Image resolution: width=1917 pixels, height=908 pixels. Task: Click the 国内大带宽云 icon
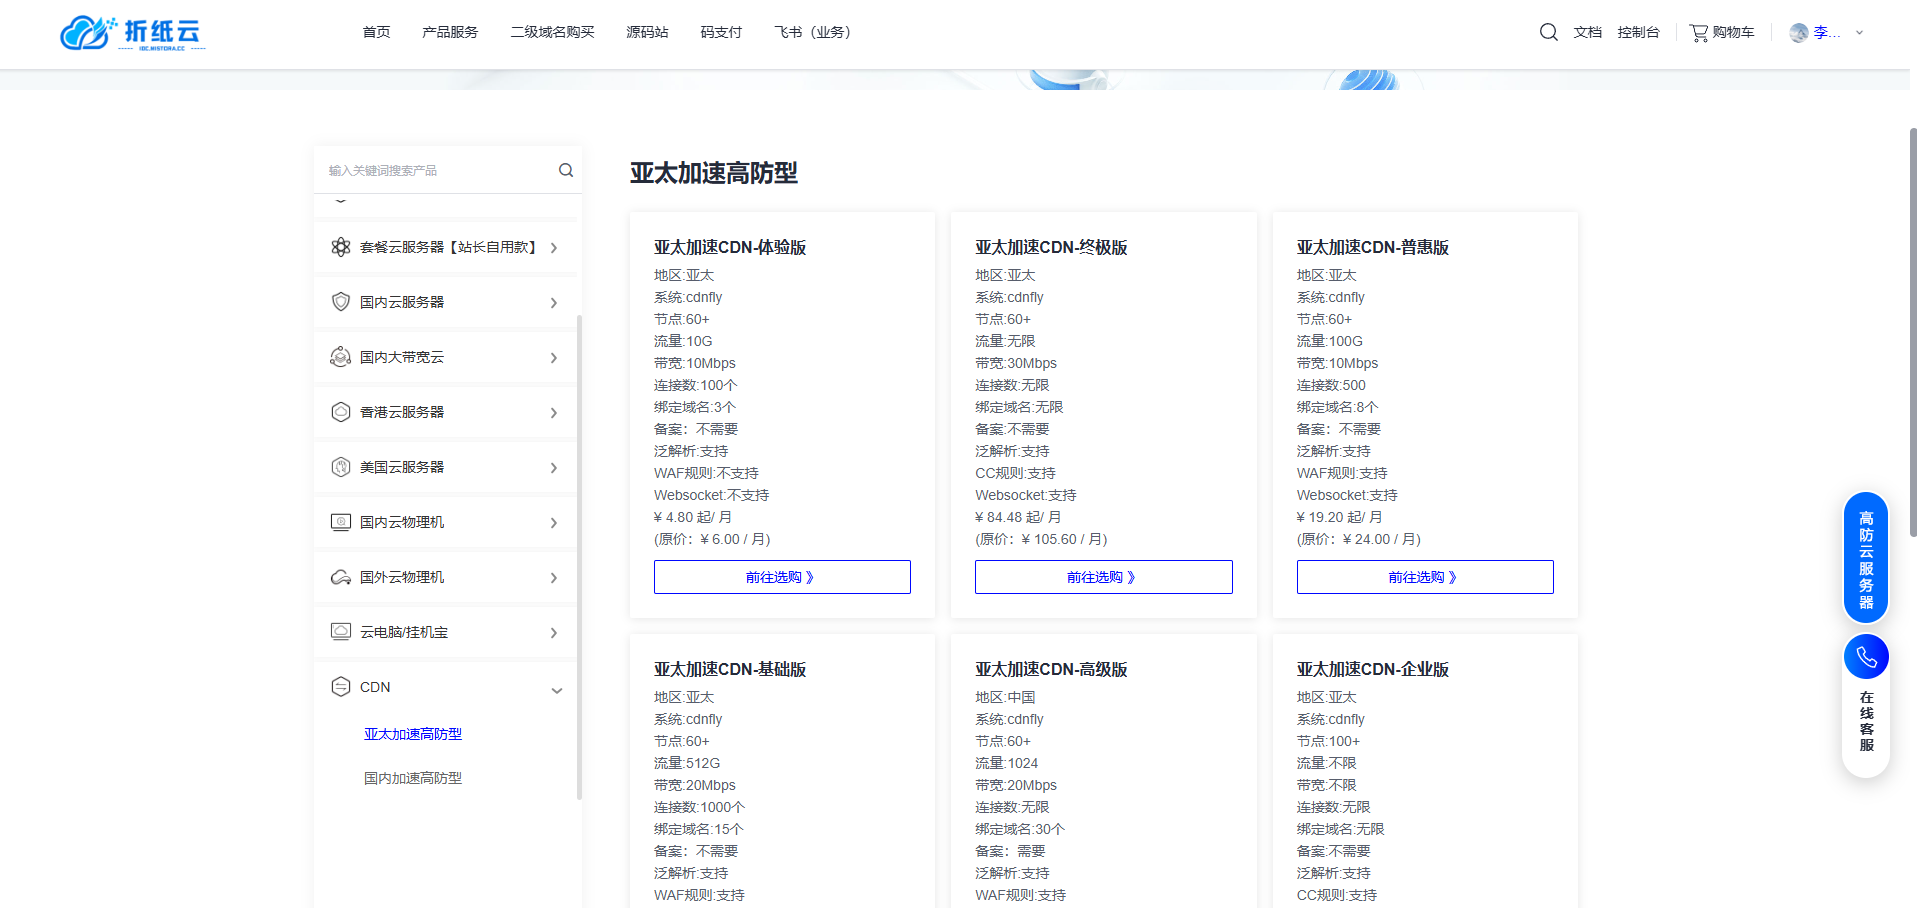(341, 357)
